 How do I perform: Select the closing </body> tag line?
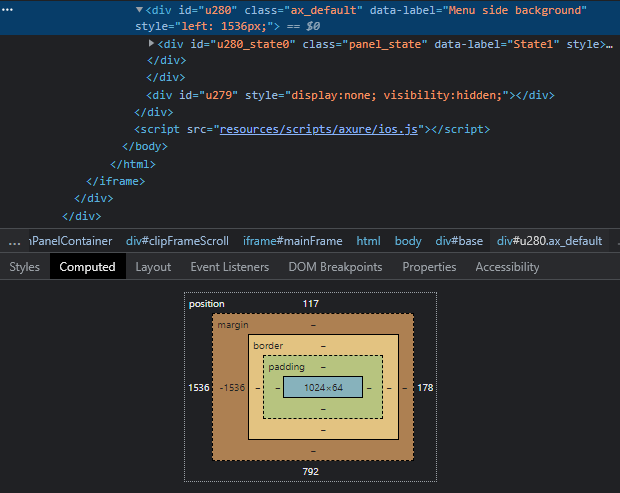pos(145,147)
